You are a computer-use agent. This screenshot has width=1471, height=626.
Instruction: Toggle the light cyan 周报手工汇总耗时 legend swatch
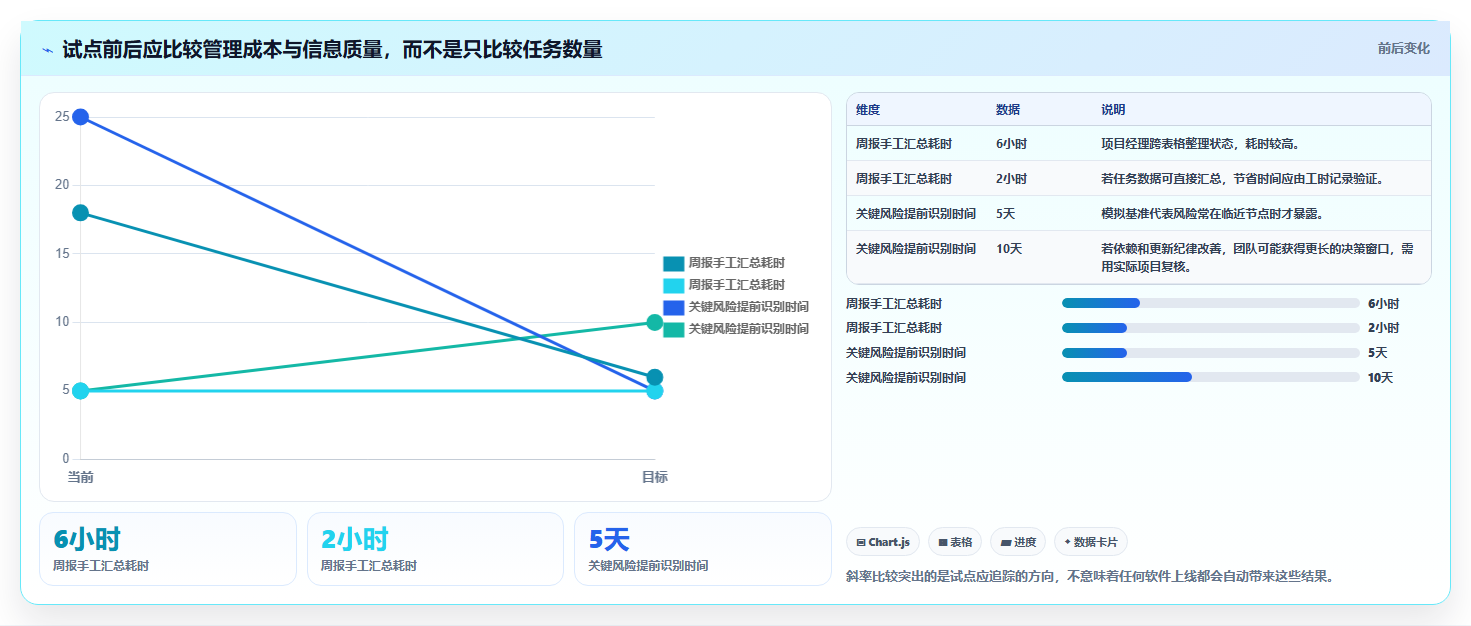coord(673,285)
